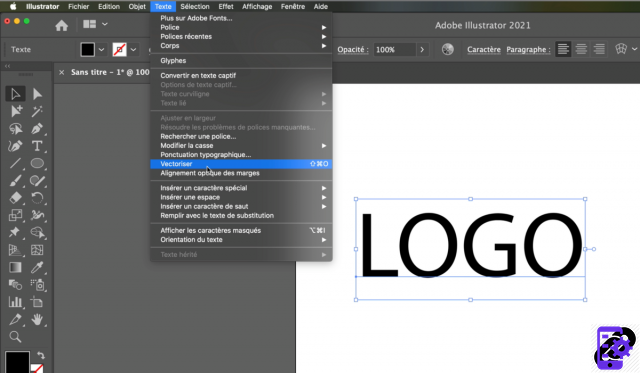Viewport: 640px width, 373px height.
Task: Expand the arrange documents dropdown chevron
Action: click(105, 24)
